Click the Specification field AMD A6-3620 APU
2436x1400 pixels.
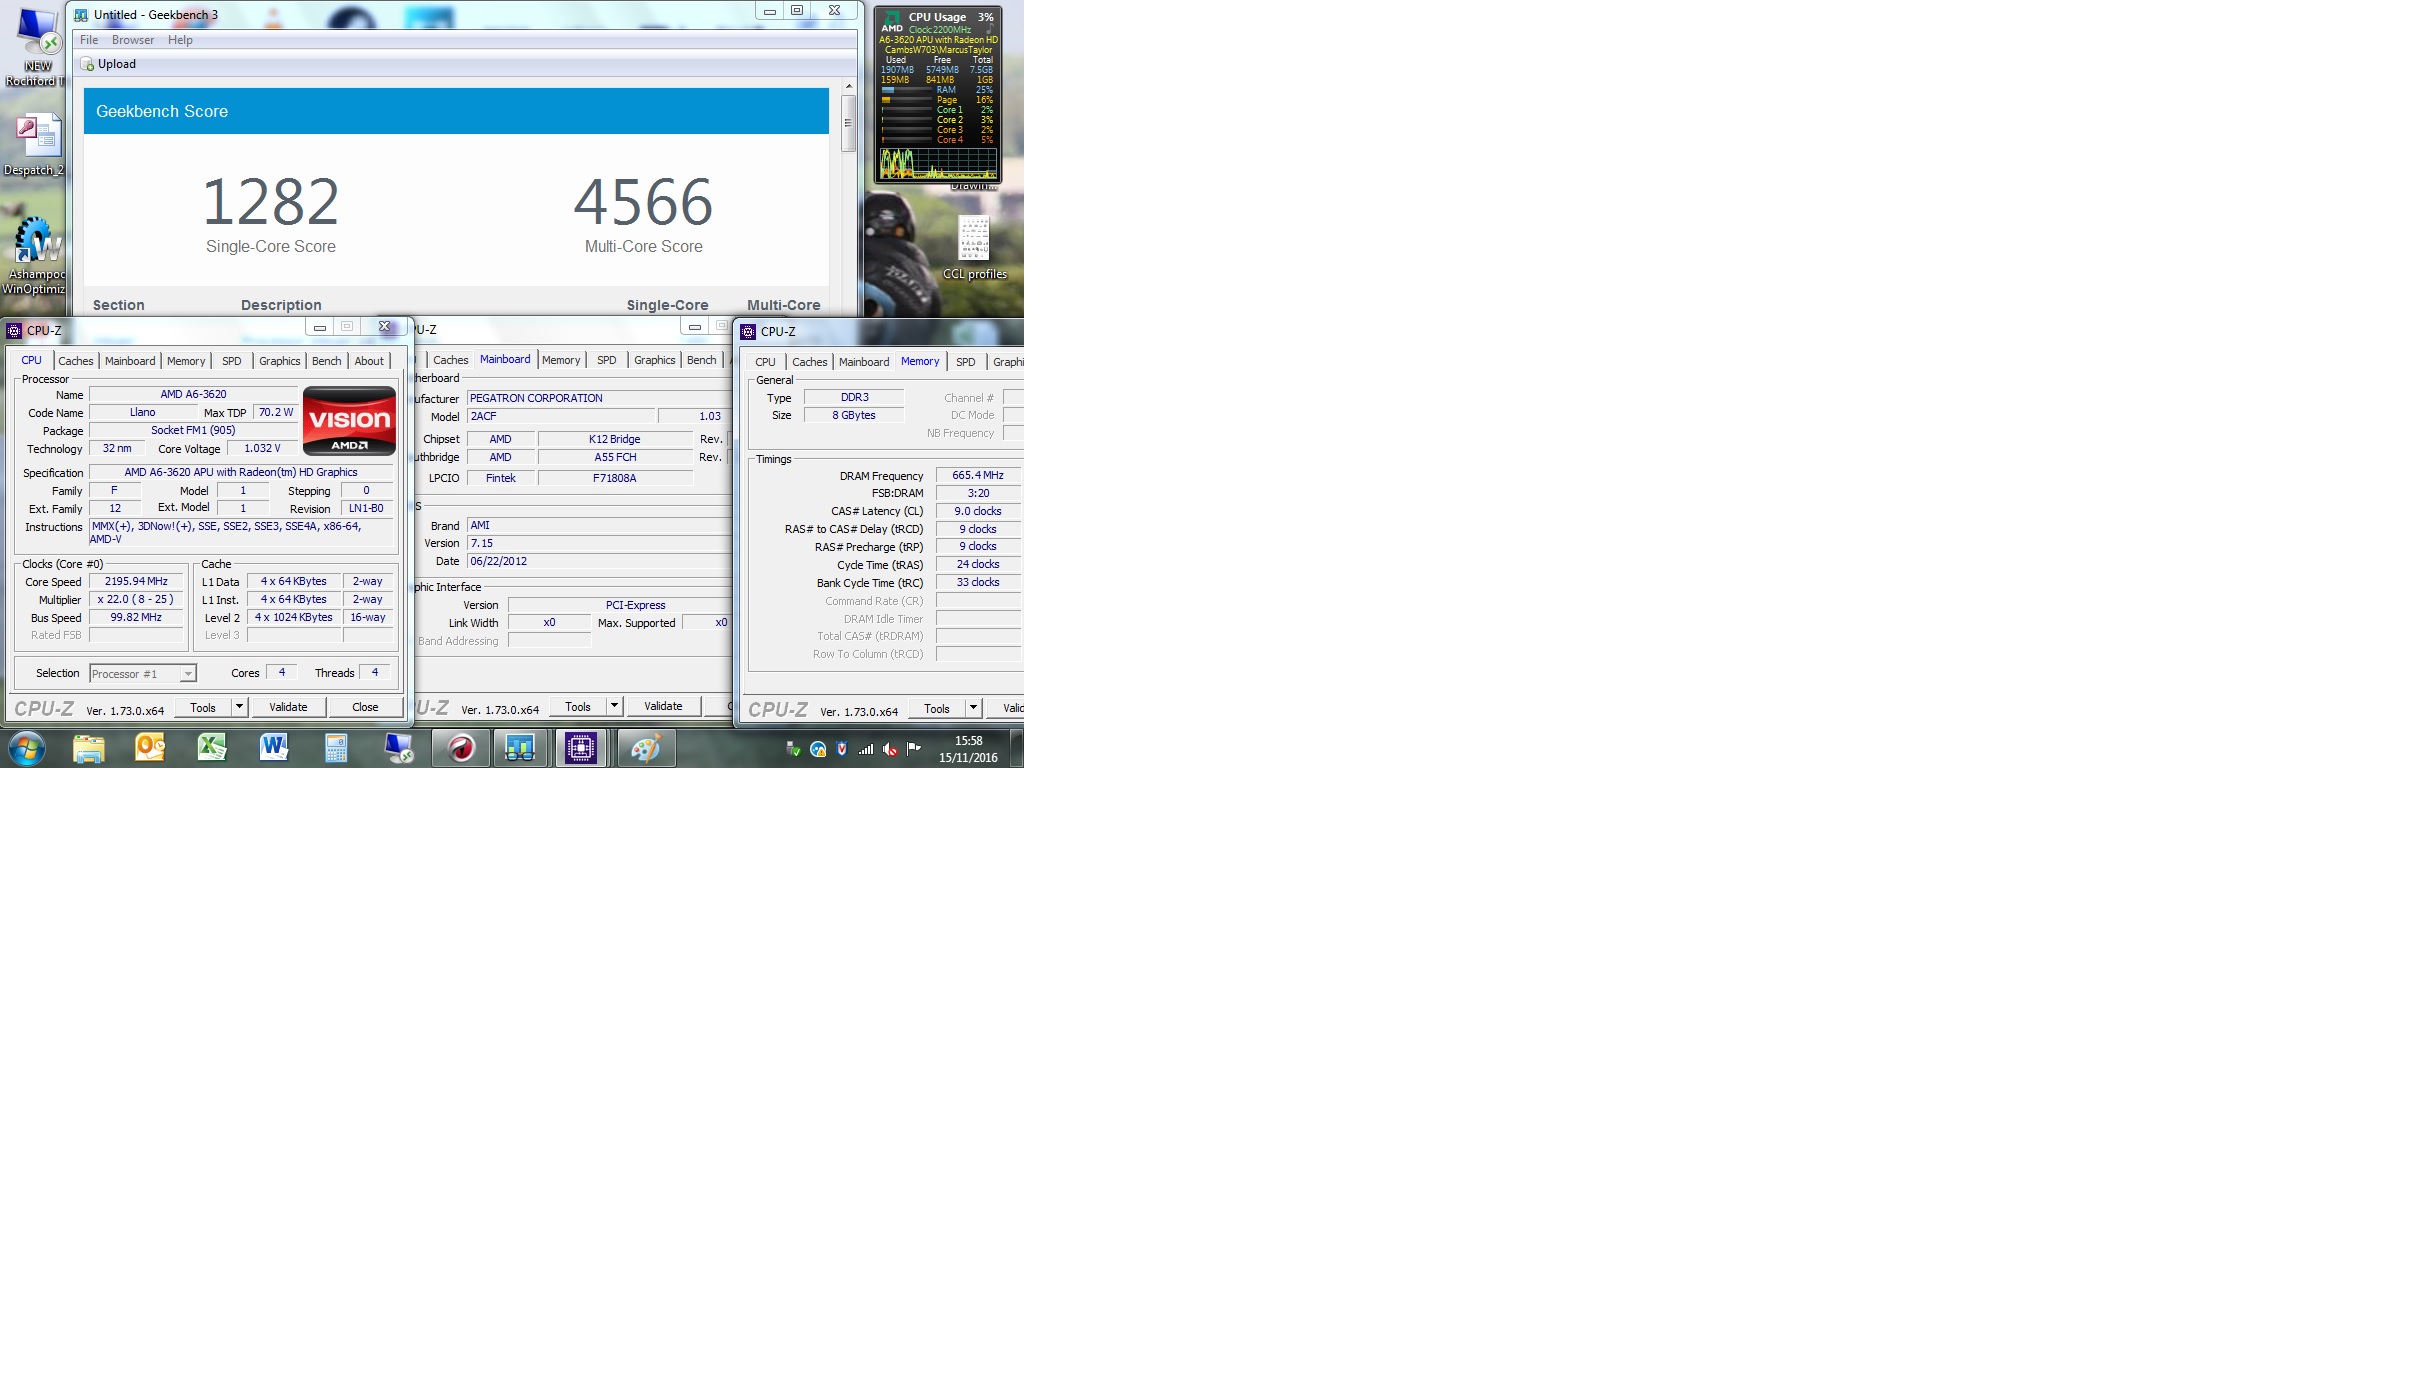click(x=241, y=472)
